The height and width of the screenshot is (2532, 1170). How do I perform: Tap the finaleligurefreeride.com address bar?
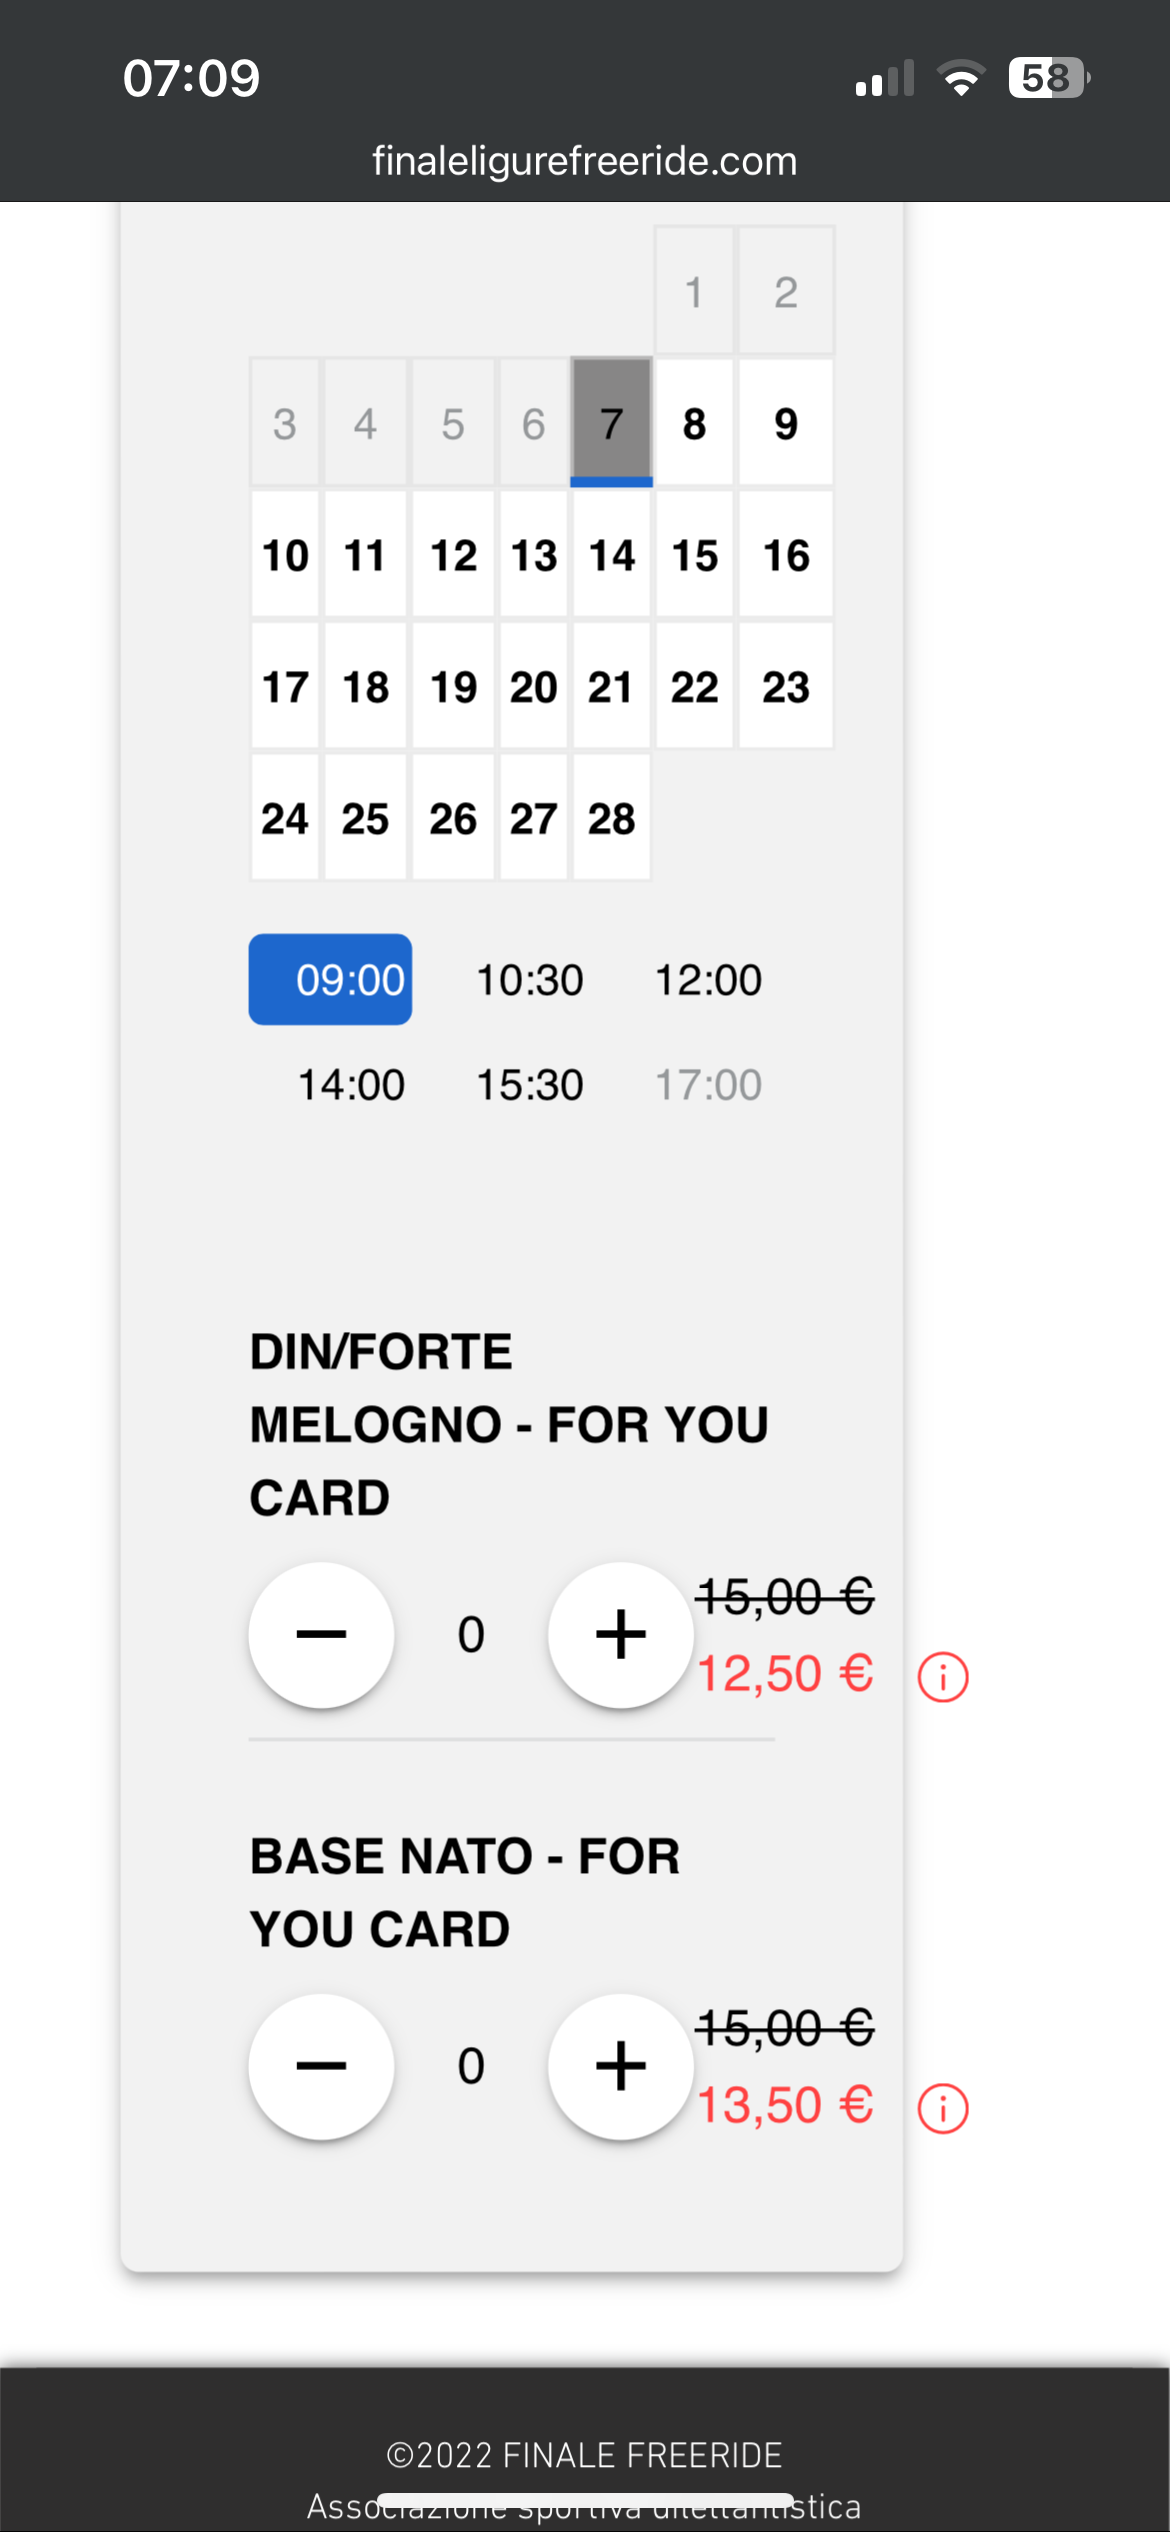click(585, 161)
